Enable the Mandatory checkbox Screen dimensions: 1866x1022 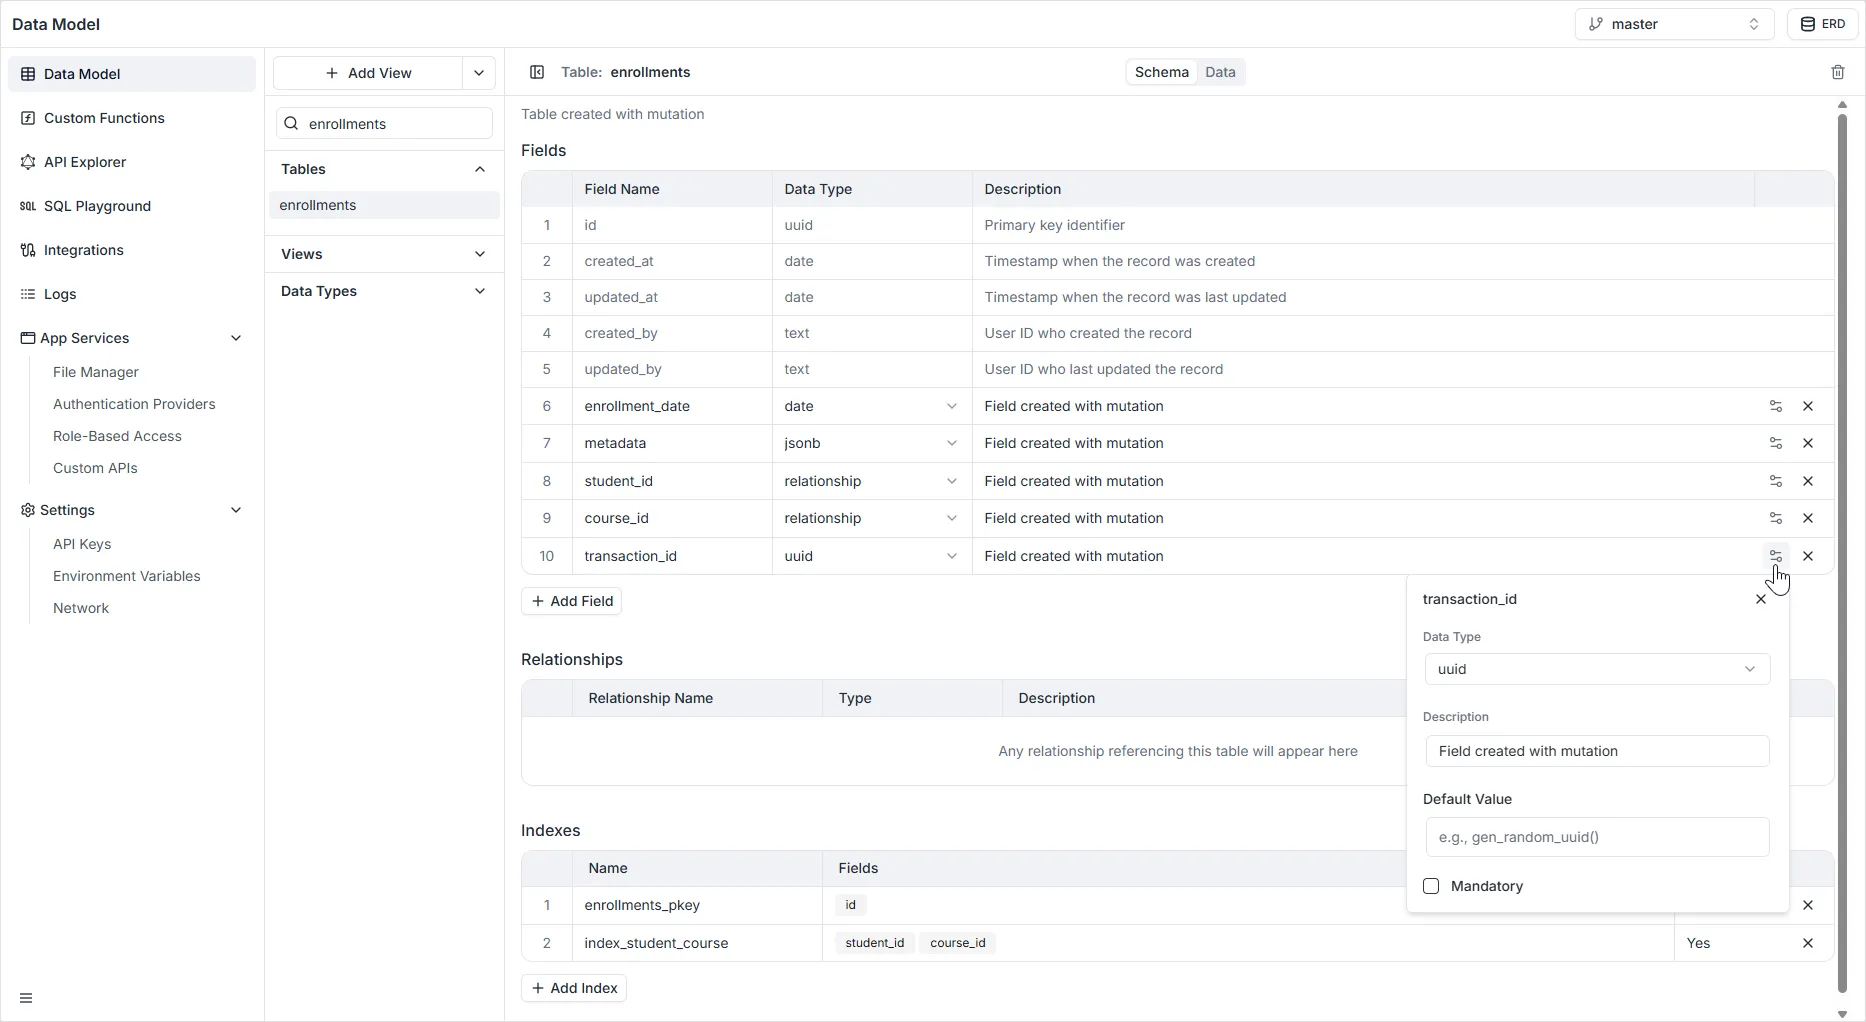(x=1431, y=886)
